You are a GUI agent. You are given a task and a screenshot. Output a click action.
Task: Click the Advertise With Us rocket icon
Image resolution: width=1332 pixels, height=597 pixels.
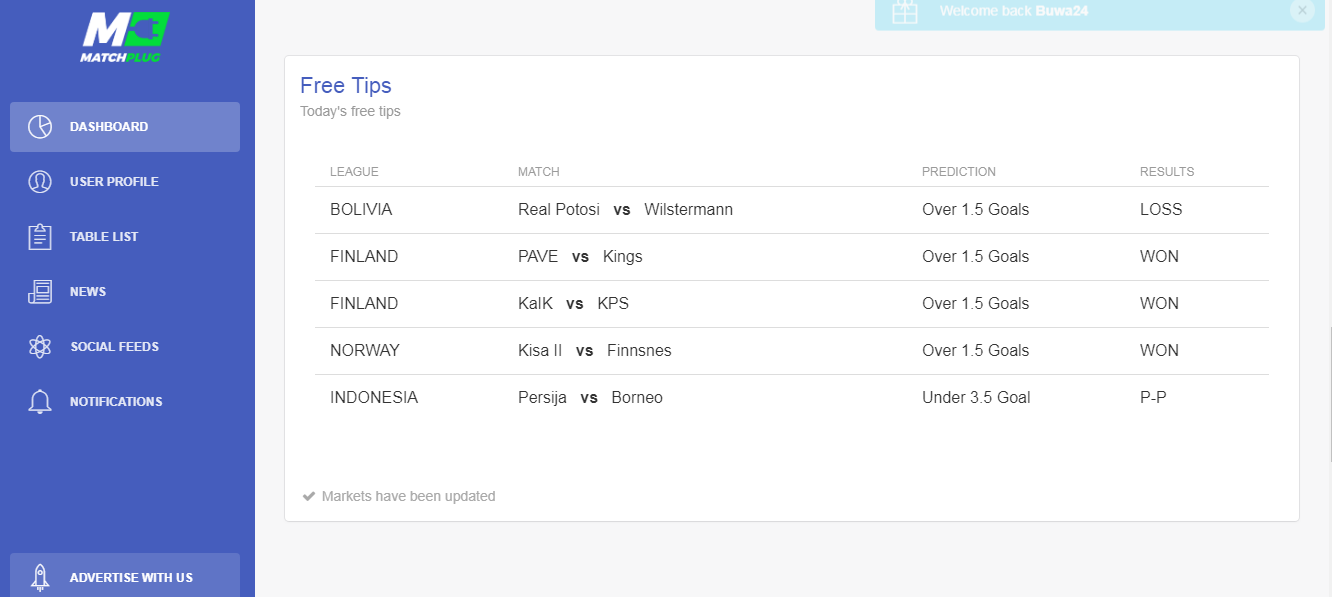[x=40, y=577]
